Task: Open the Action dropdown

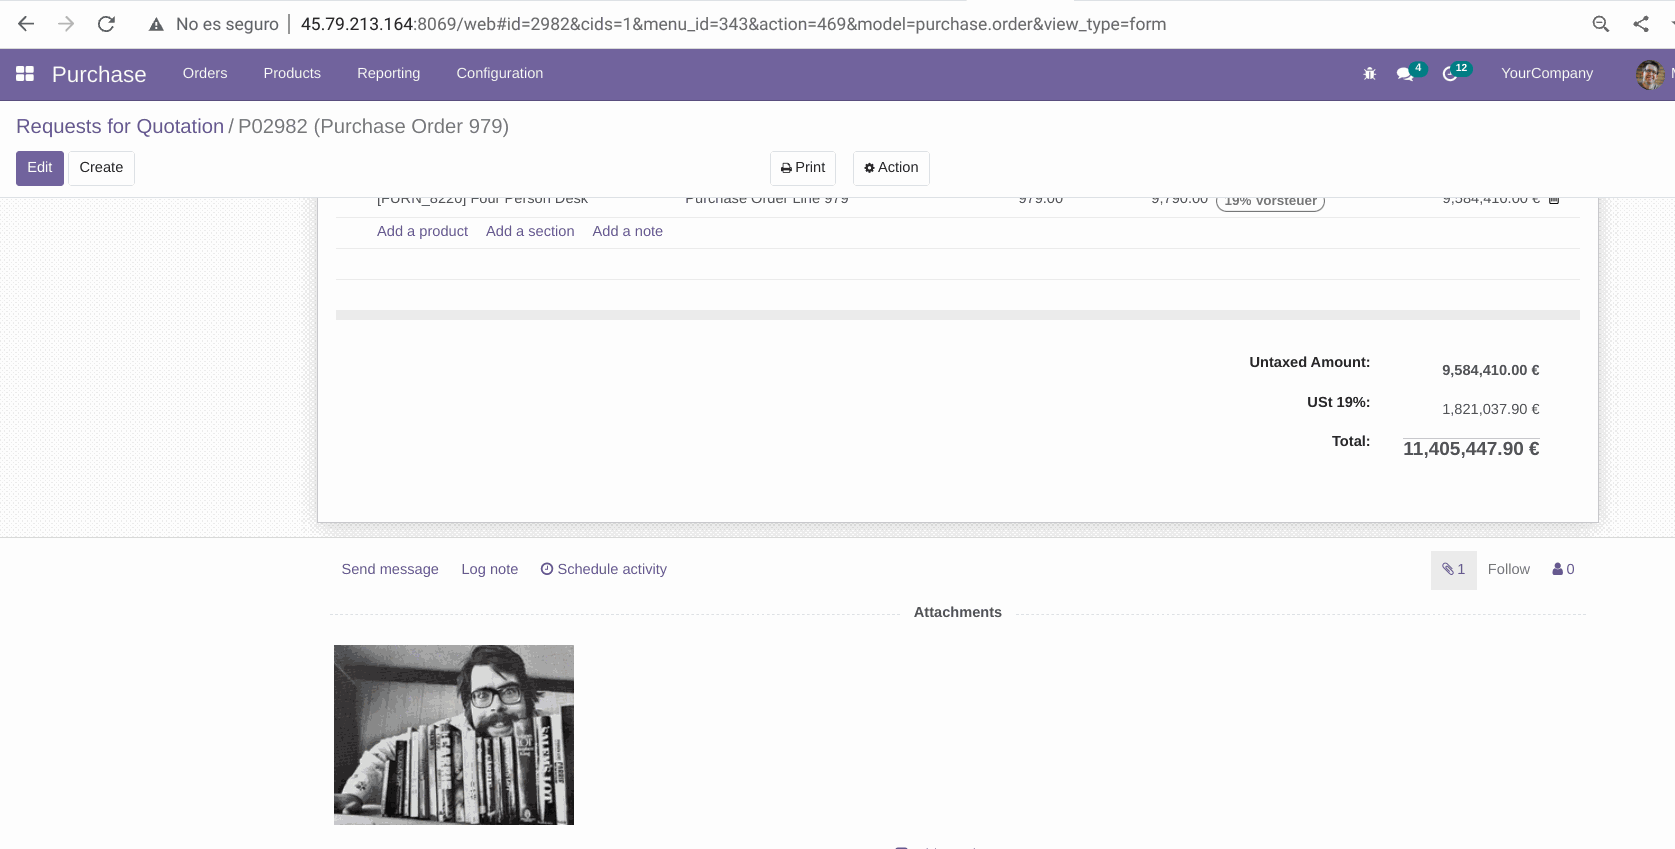Action: click(x=891, y=168)
